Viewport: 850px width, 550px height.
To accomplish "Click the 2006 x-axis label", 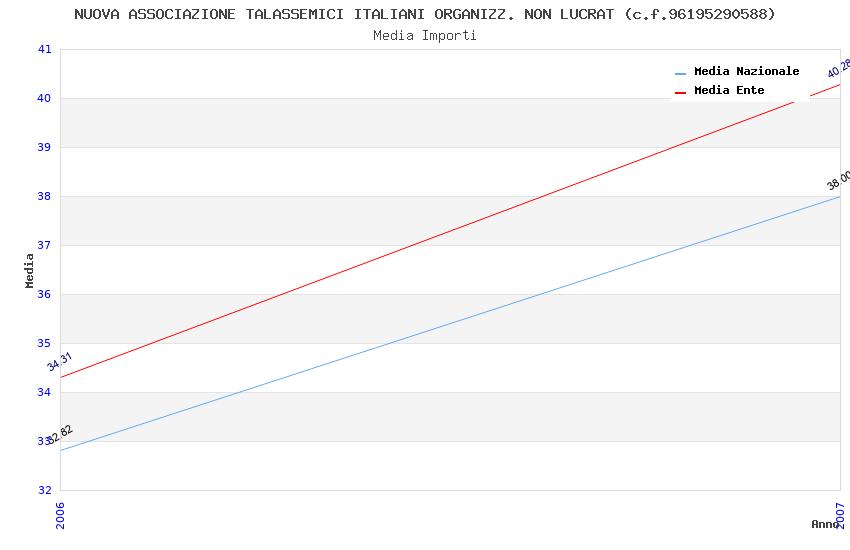I will [60, 515].
